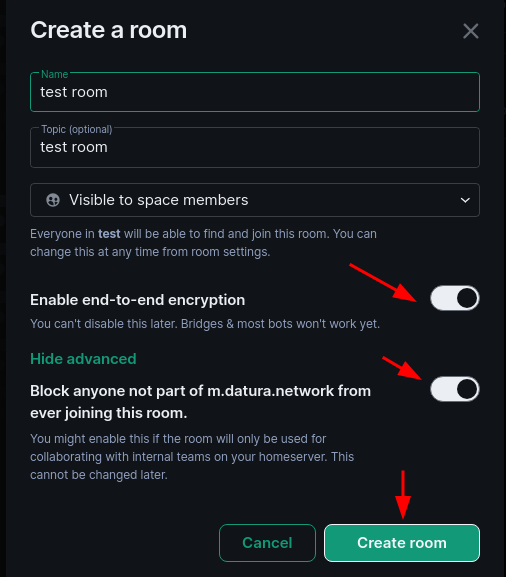Screen dimensions: 506x577
Task: Toggle the block non-m.datura.network users switch
Action: pyautogui.click(x=455, y=389)
